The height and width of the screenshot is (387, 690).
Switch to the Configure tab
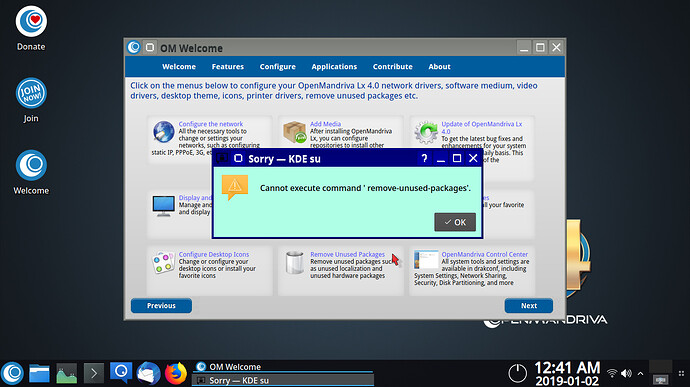pyautogui.click(x=278, y=66)
